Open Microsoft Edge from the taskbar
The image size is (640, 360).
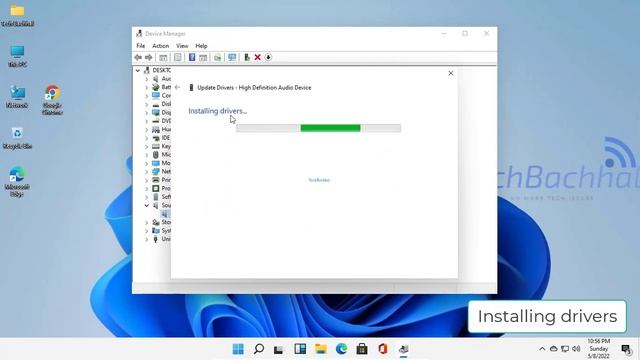[x=341, y=349]
